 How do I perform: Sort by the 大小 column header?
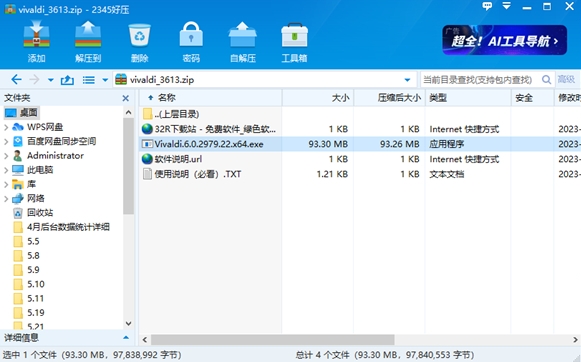318,98
